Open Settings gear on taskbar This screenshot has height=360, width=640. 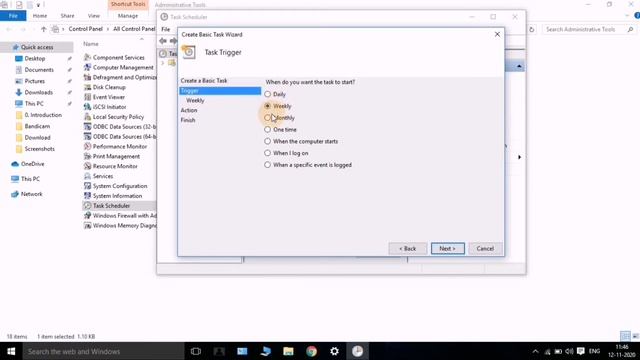[334, 351]
